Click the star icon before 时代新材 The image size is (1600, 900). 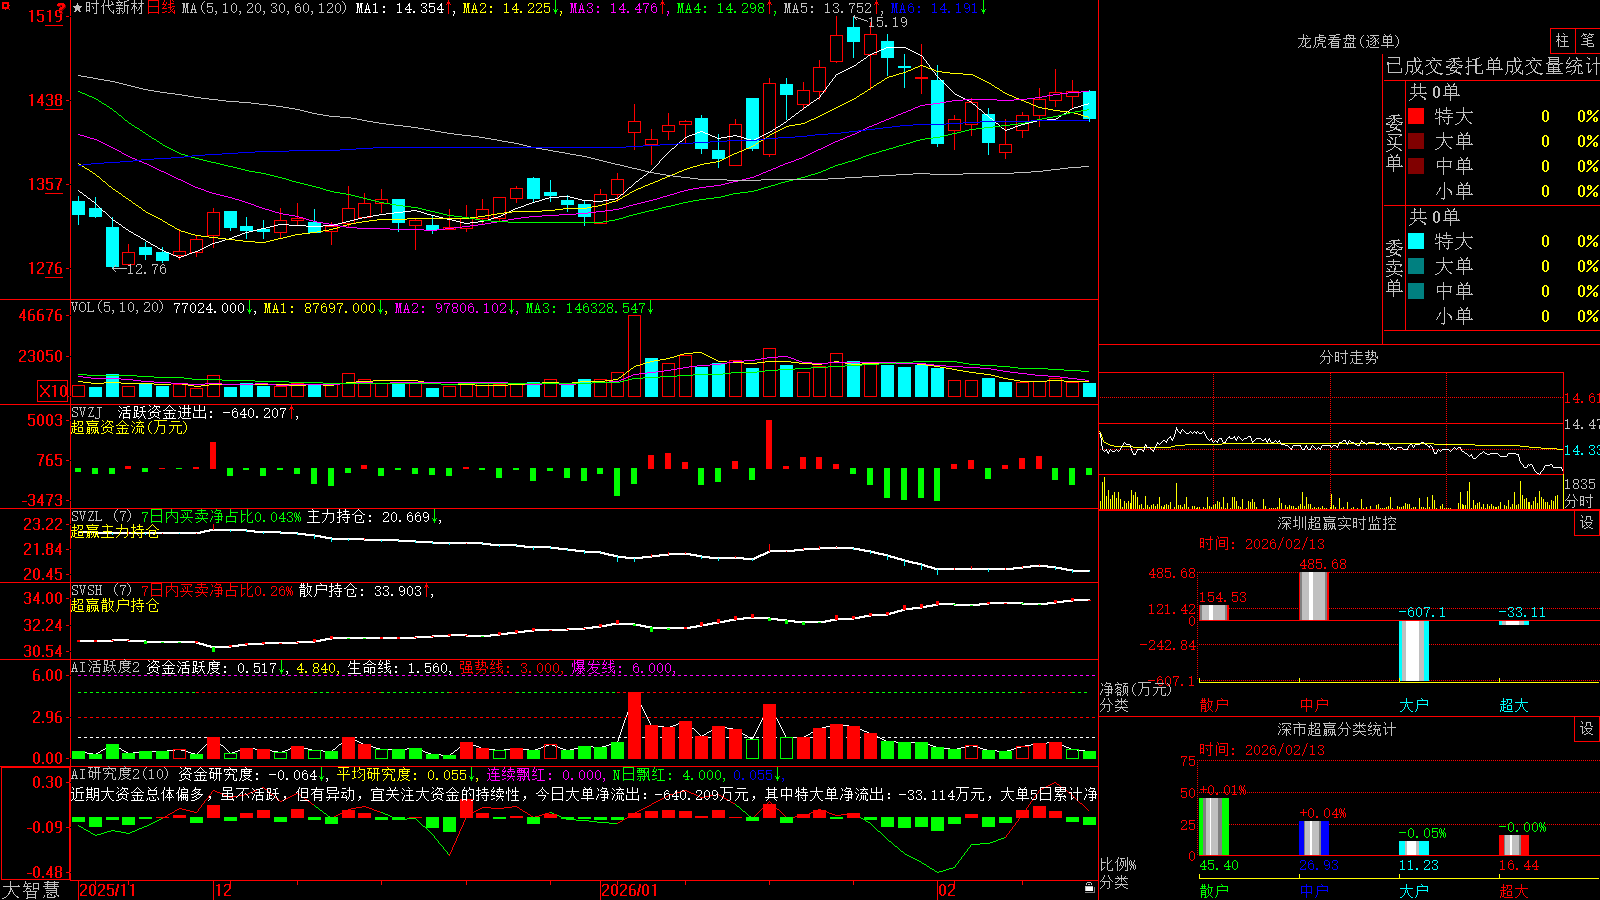[x=77, y=8]
